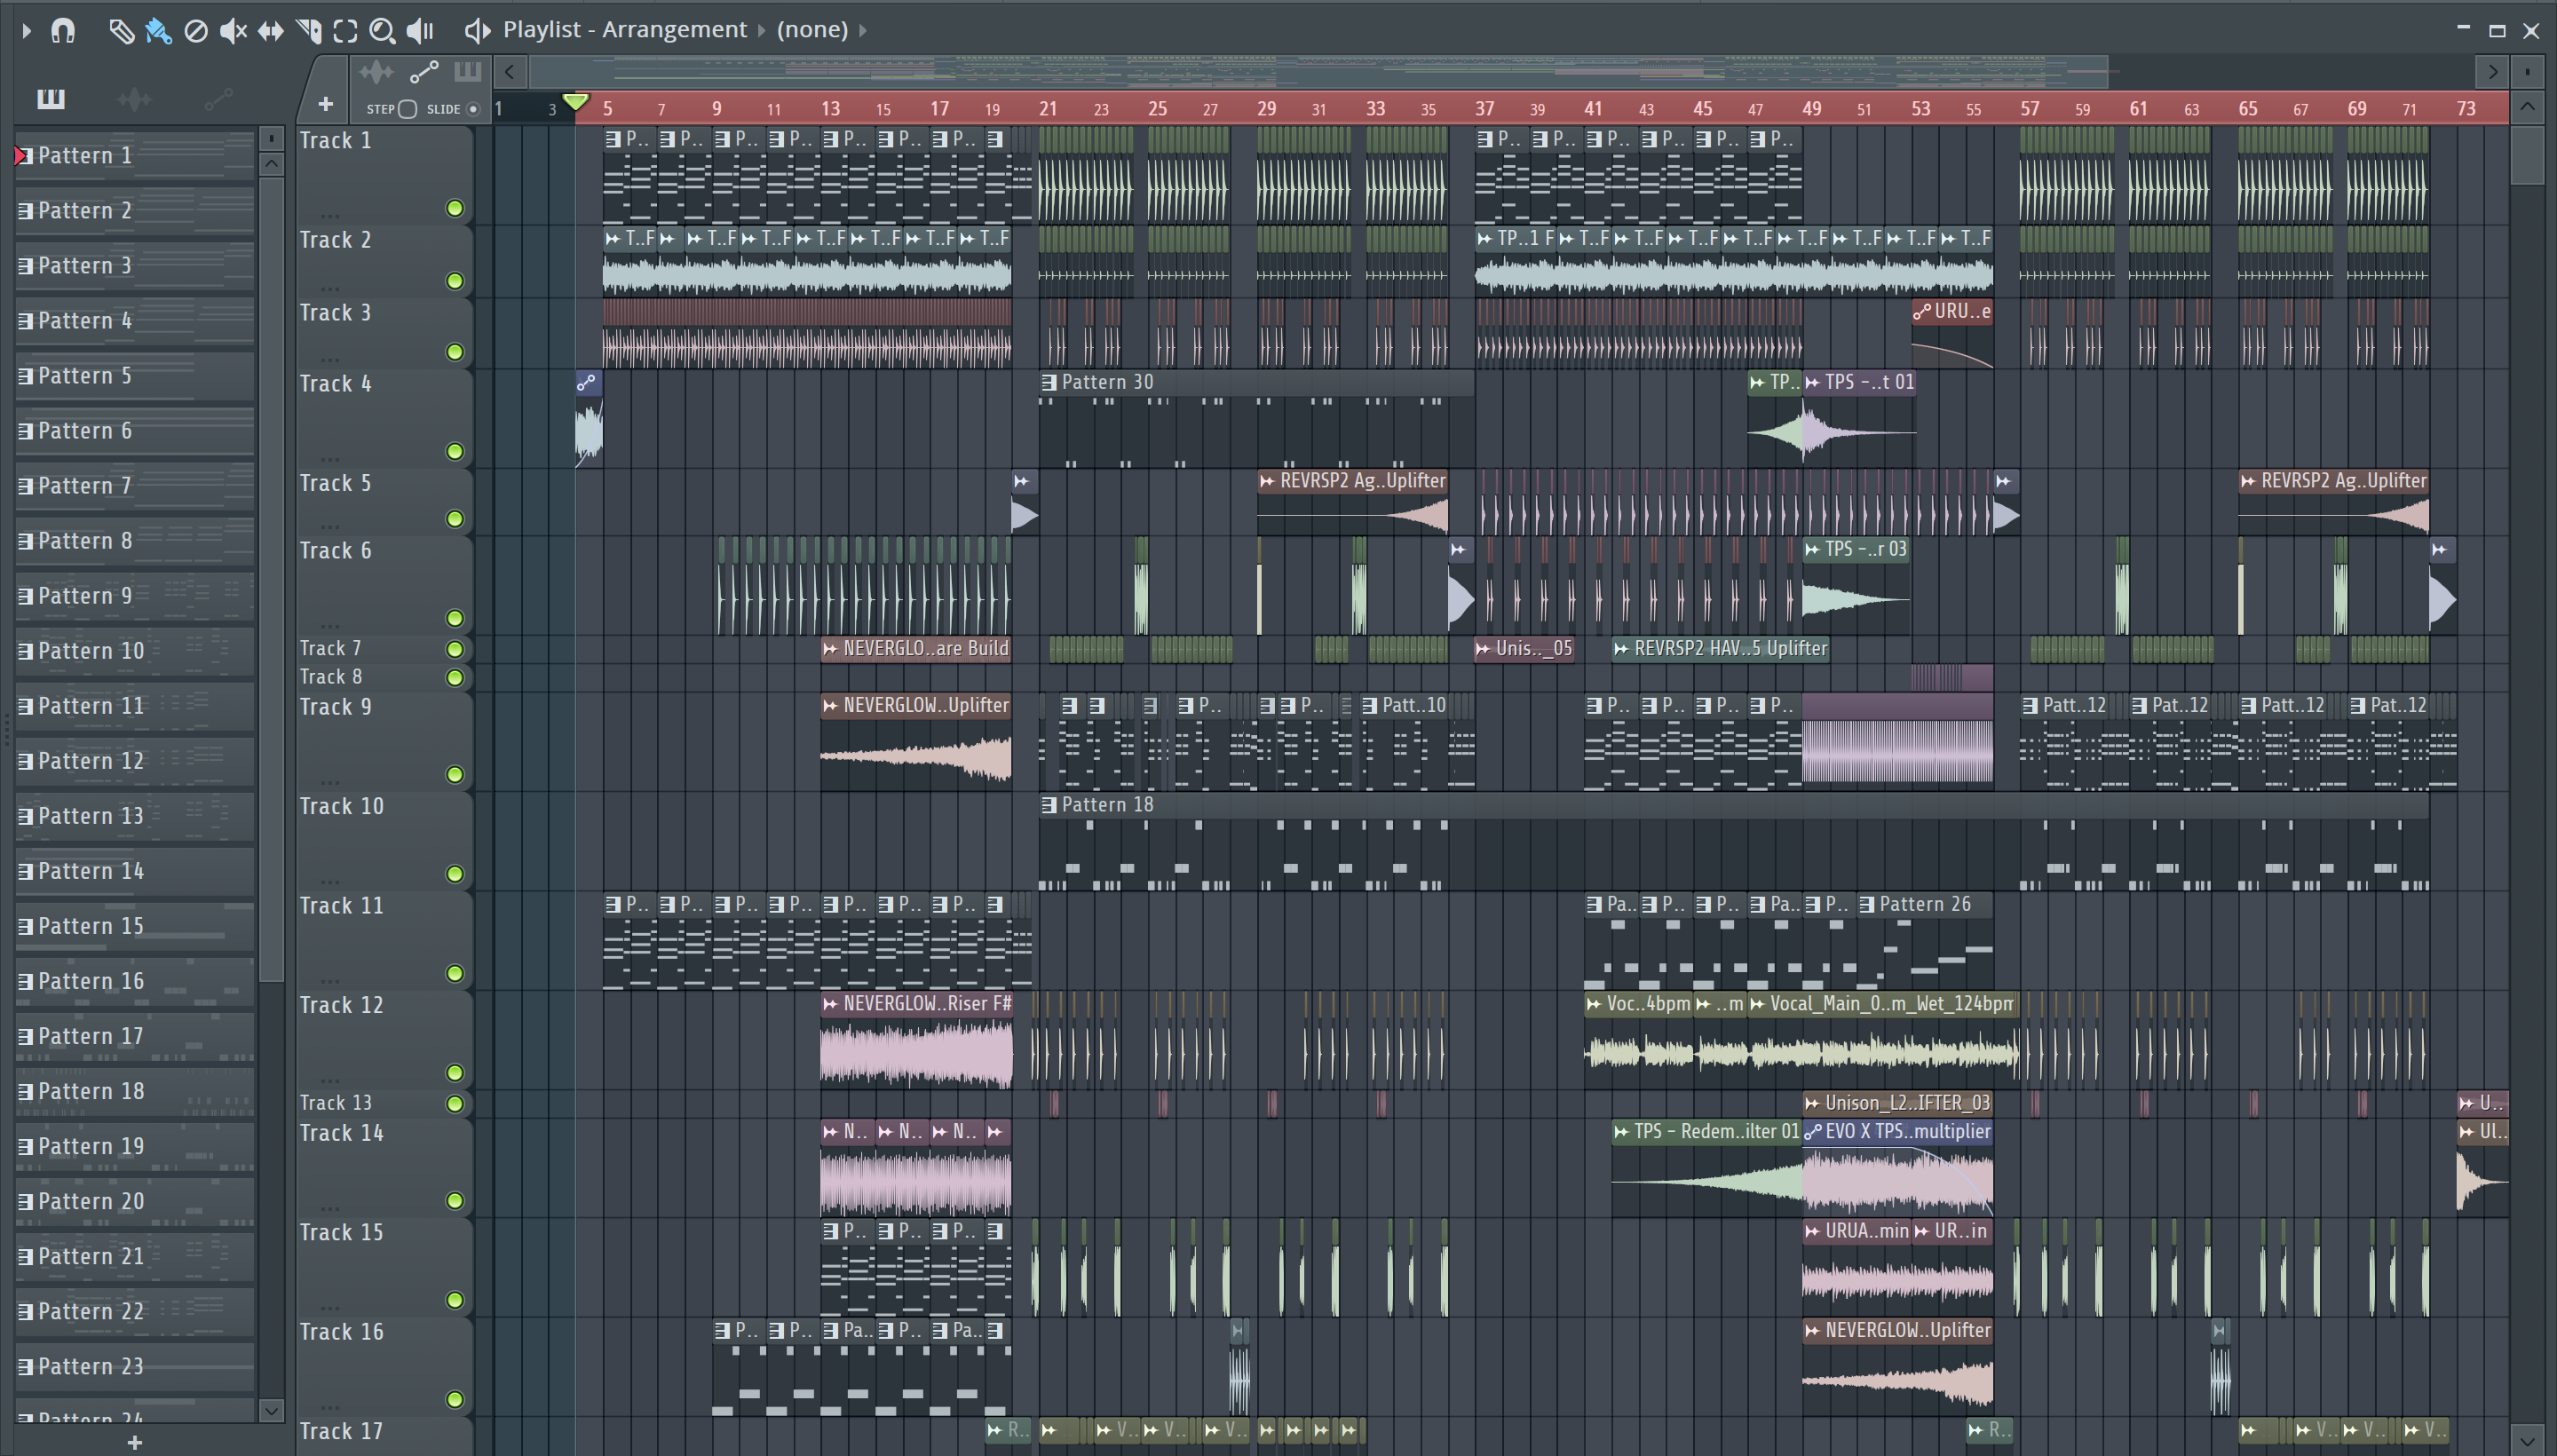The image size is (2557, 1456).
Task: Select Pattern 18 in the picker list
Action: coord(135,1091)
